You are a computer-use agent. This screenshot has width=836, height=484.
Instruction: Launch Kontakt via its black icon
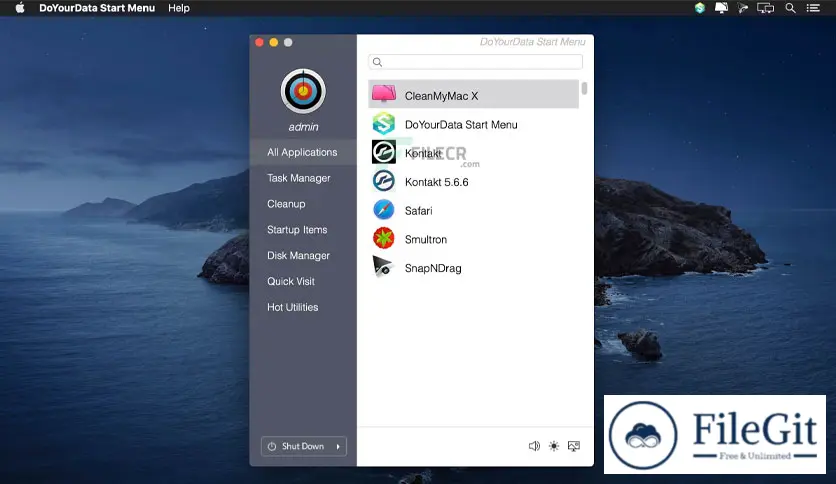click(x=384, y=152)
